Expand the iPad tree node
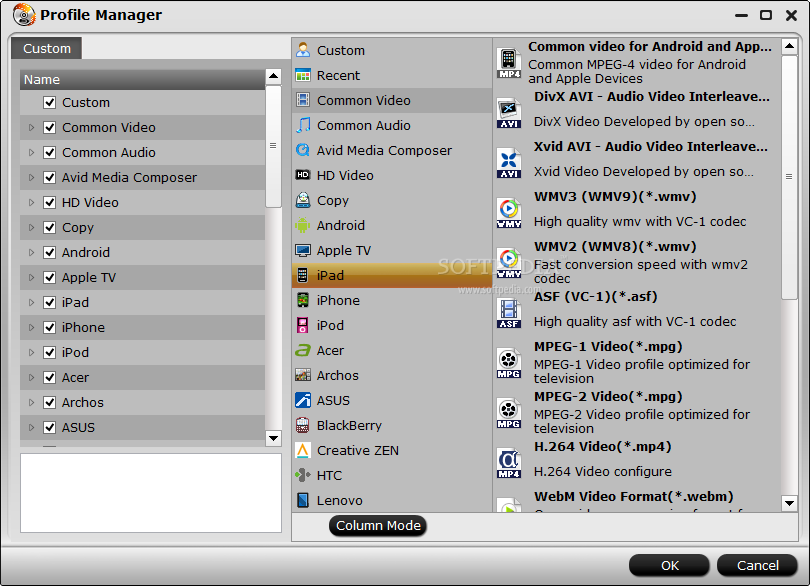The height and width of the screenshot is (586, 810). (32, 302)
